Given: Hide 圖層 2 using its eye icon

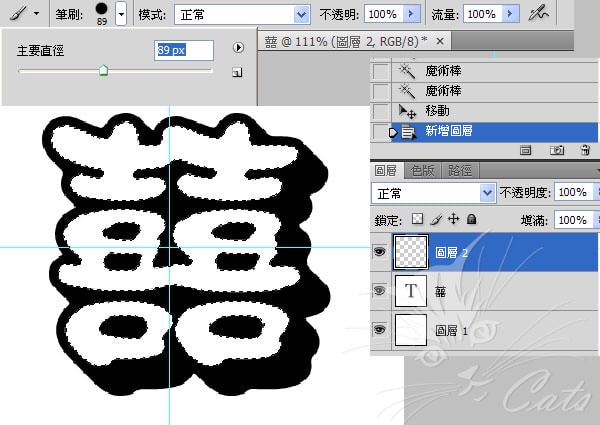Looking at the screenshot, I should [380, 253].
